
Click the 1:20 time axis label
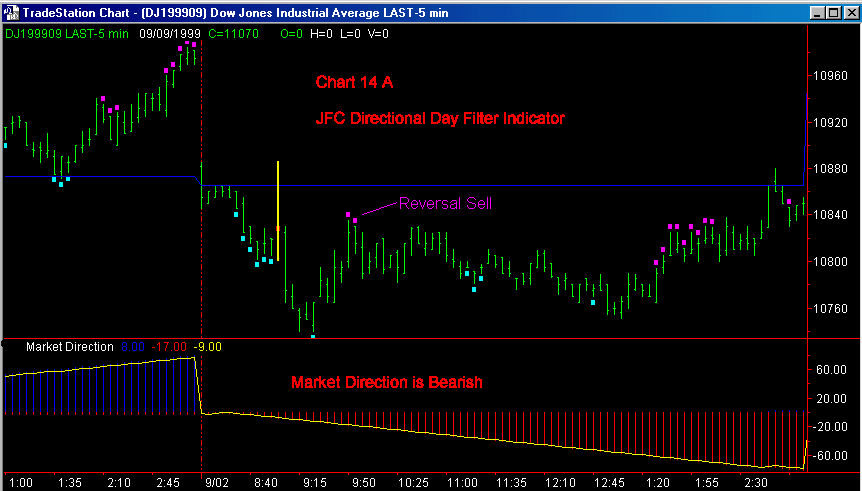pyautogui.click(x=658, y=483)
